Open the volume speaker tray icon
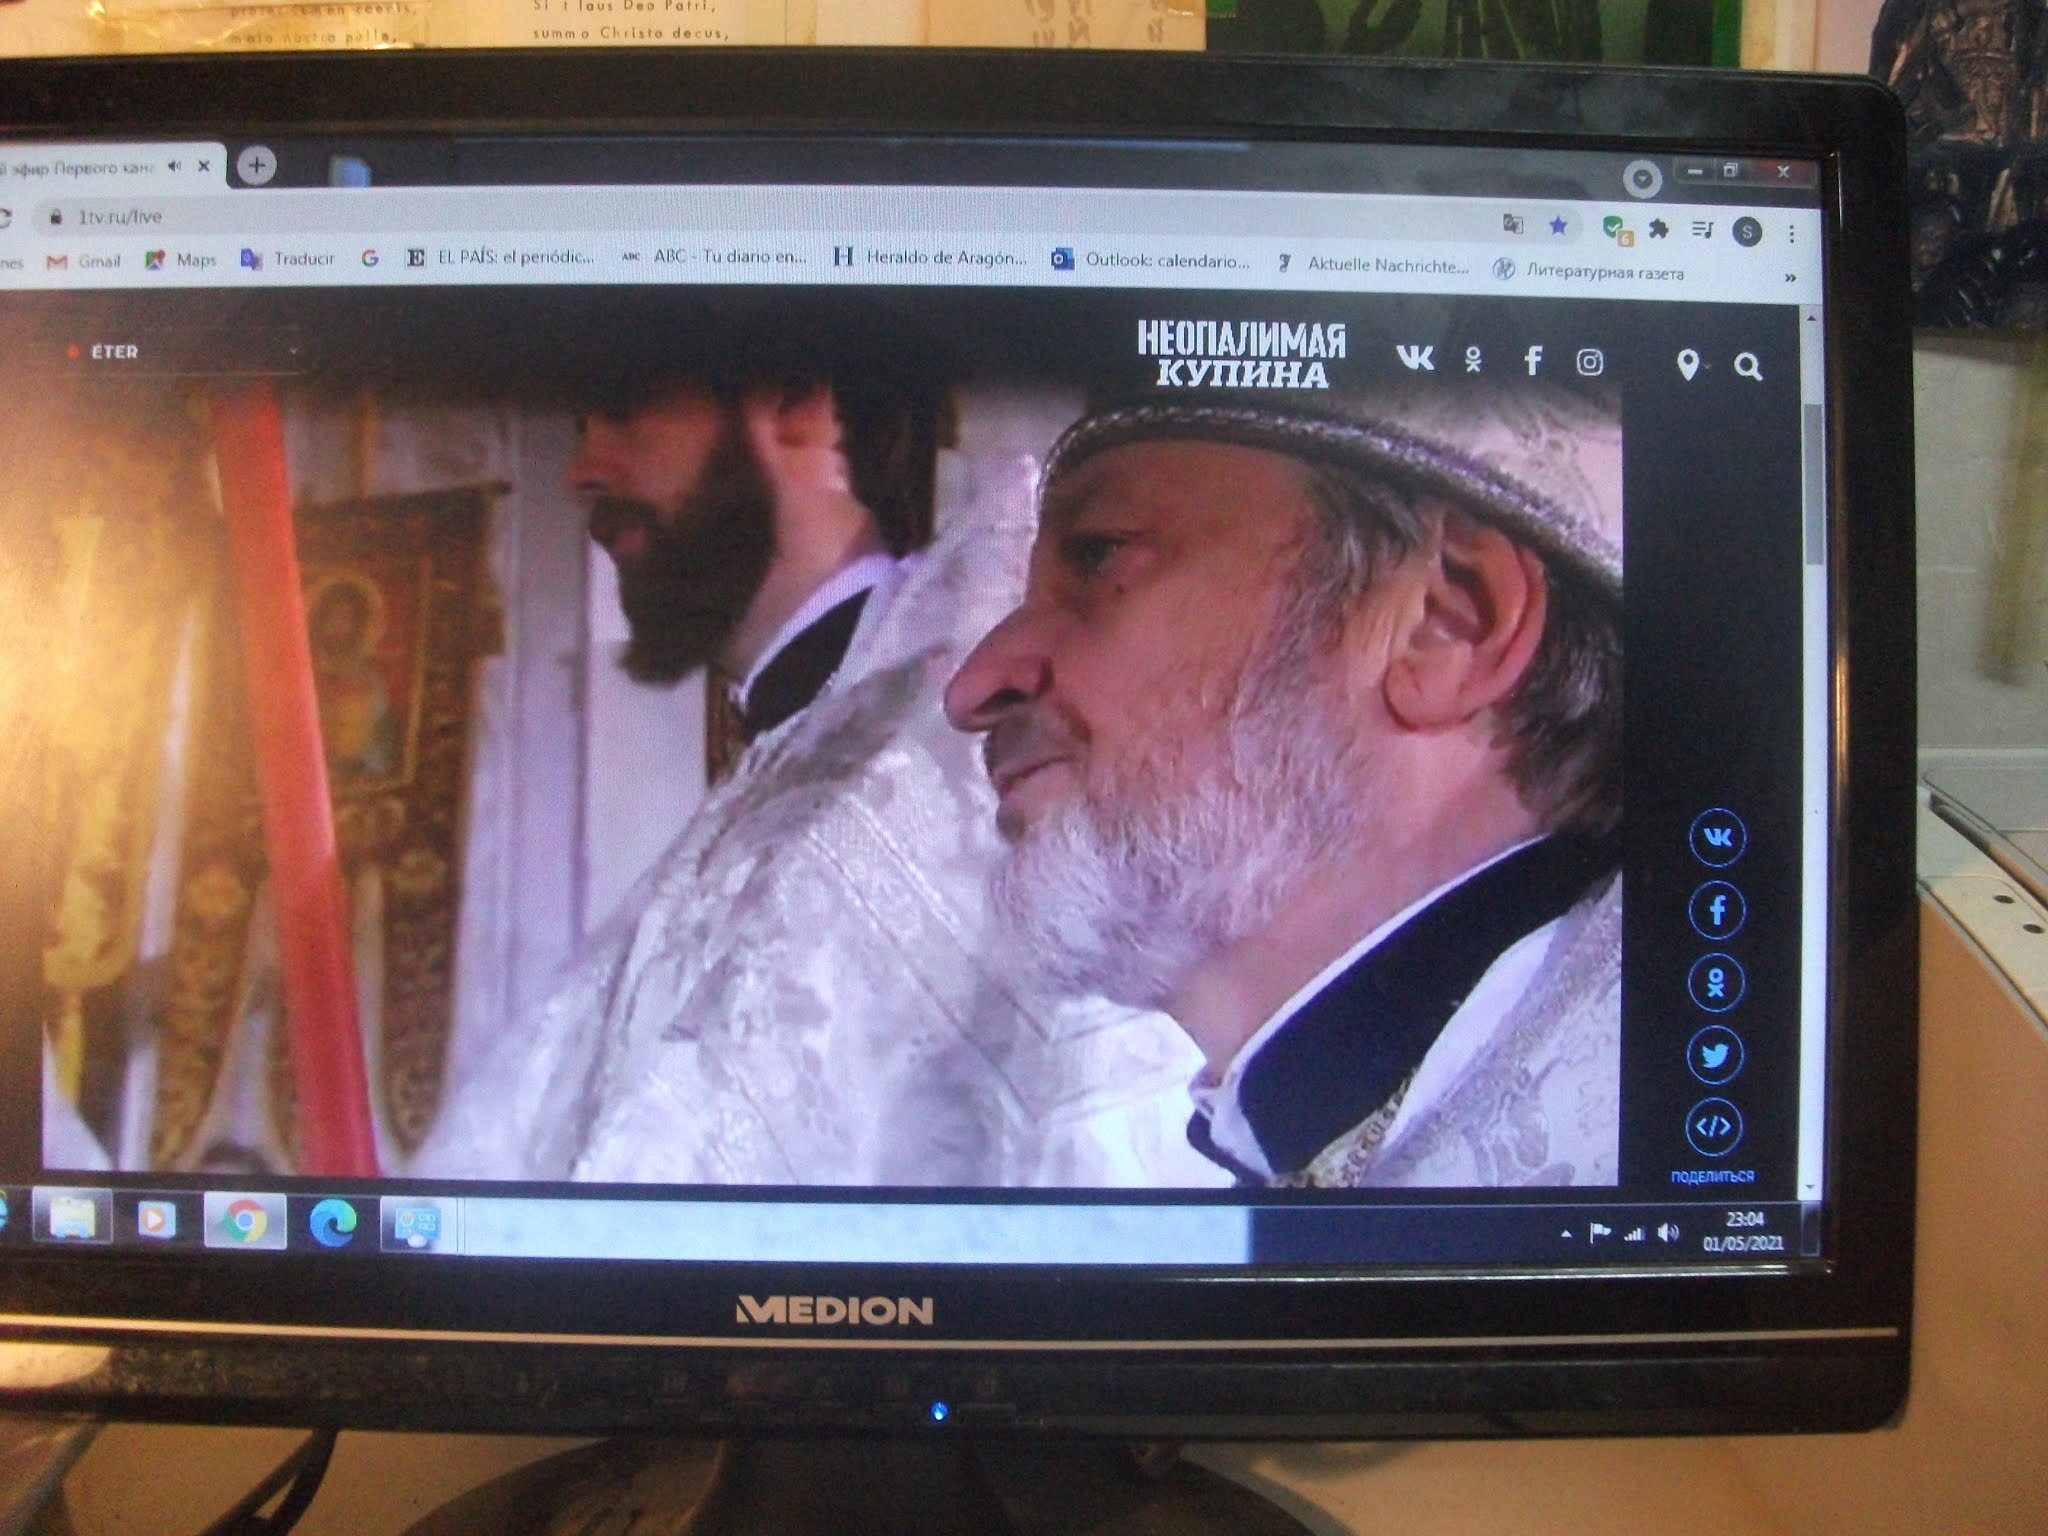This screenshot has width=2048, height=1536. [1667, 1233]
